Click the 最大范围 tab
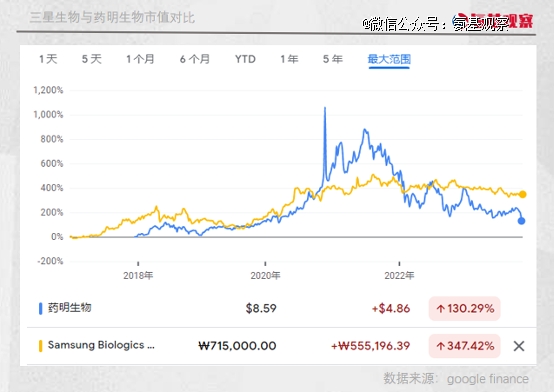 (x=389, y=59)
